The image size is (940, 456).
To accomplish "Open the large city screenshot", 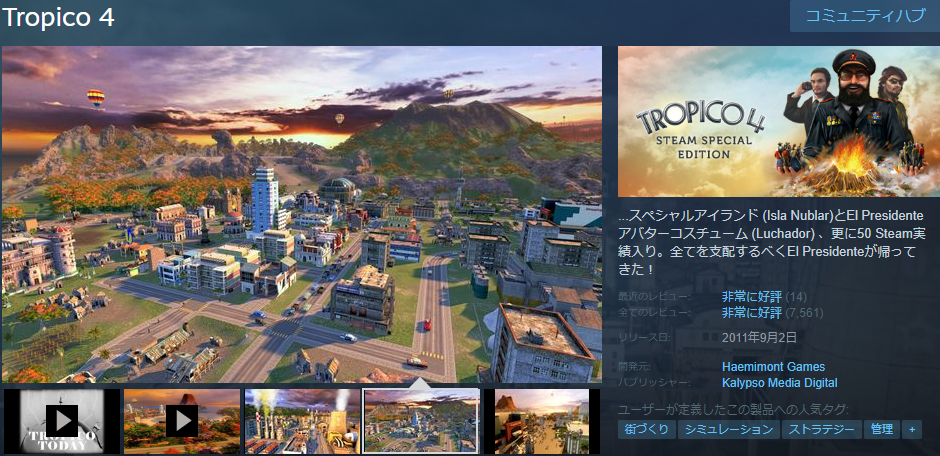I will click(302, 214).
